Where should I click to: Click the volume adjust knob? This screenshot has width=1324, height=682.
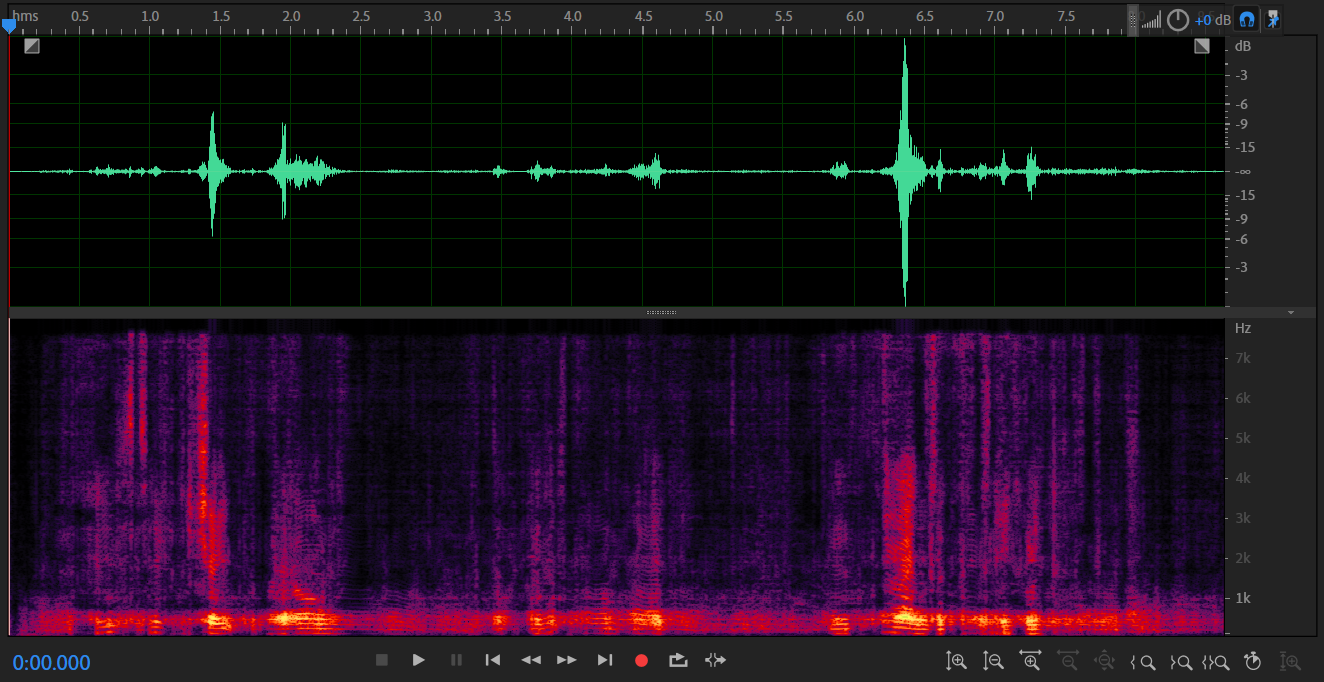pos(1178,20)
